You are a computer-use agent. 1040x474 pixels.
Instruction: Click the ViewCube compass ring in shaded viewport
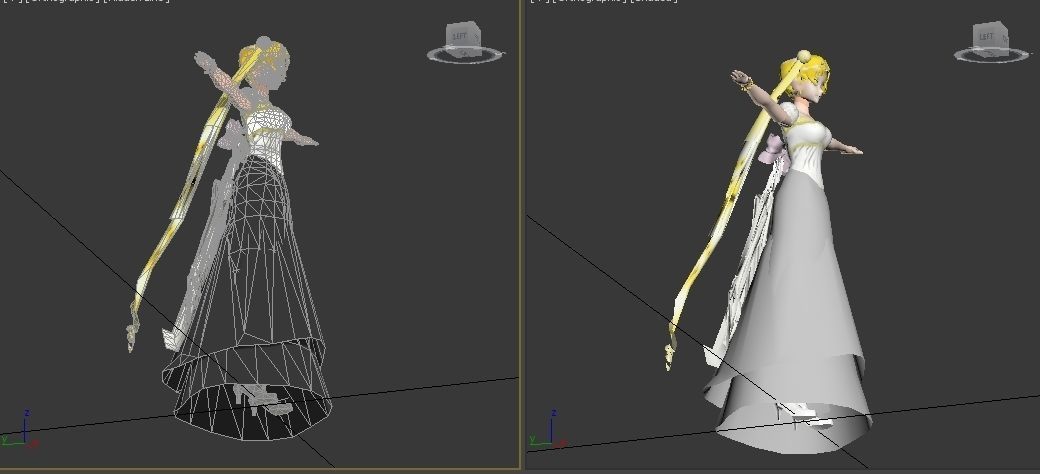coord(994,55)
